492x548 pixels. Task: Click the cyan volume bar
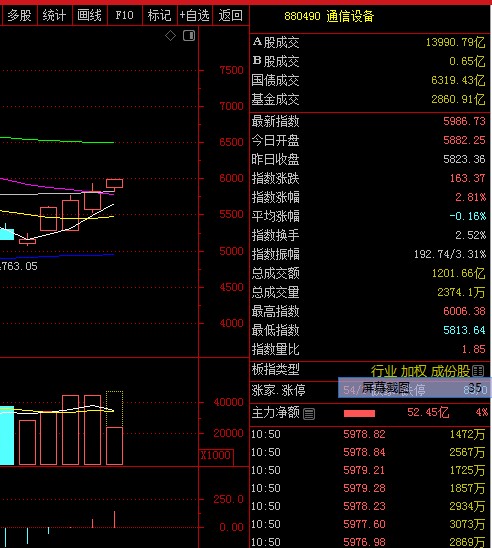[7, 435]
